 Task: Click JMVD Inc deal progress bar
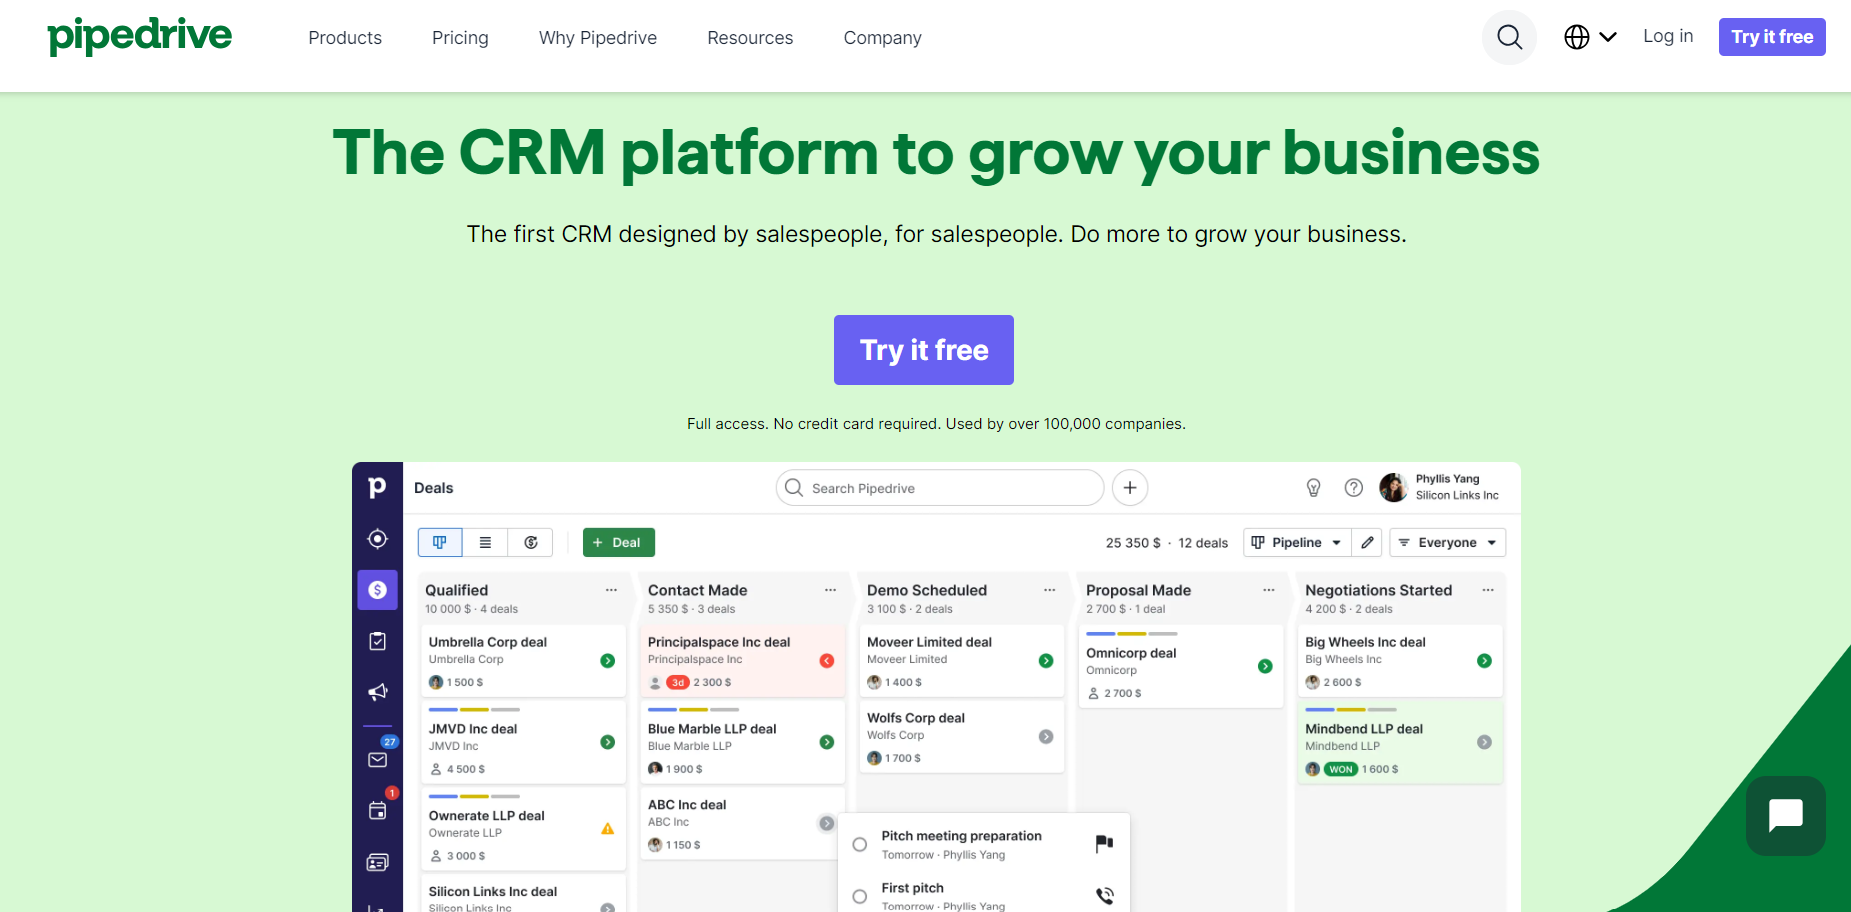(x=474, y=710)
